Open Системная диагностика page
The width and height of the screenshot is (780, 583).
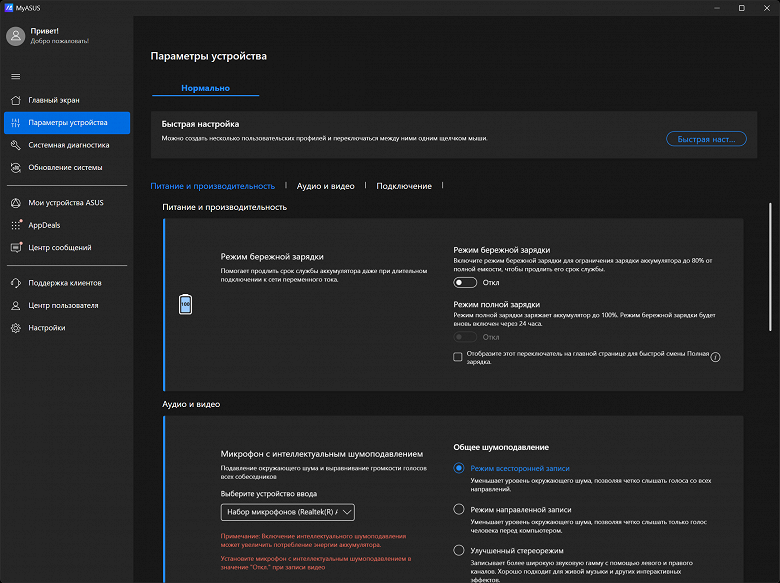pos(67,145)
